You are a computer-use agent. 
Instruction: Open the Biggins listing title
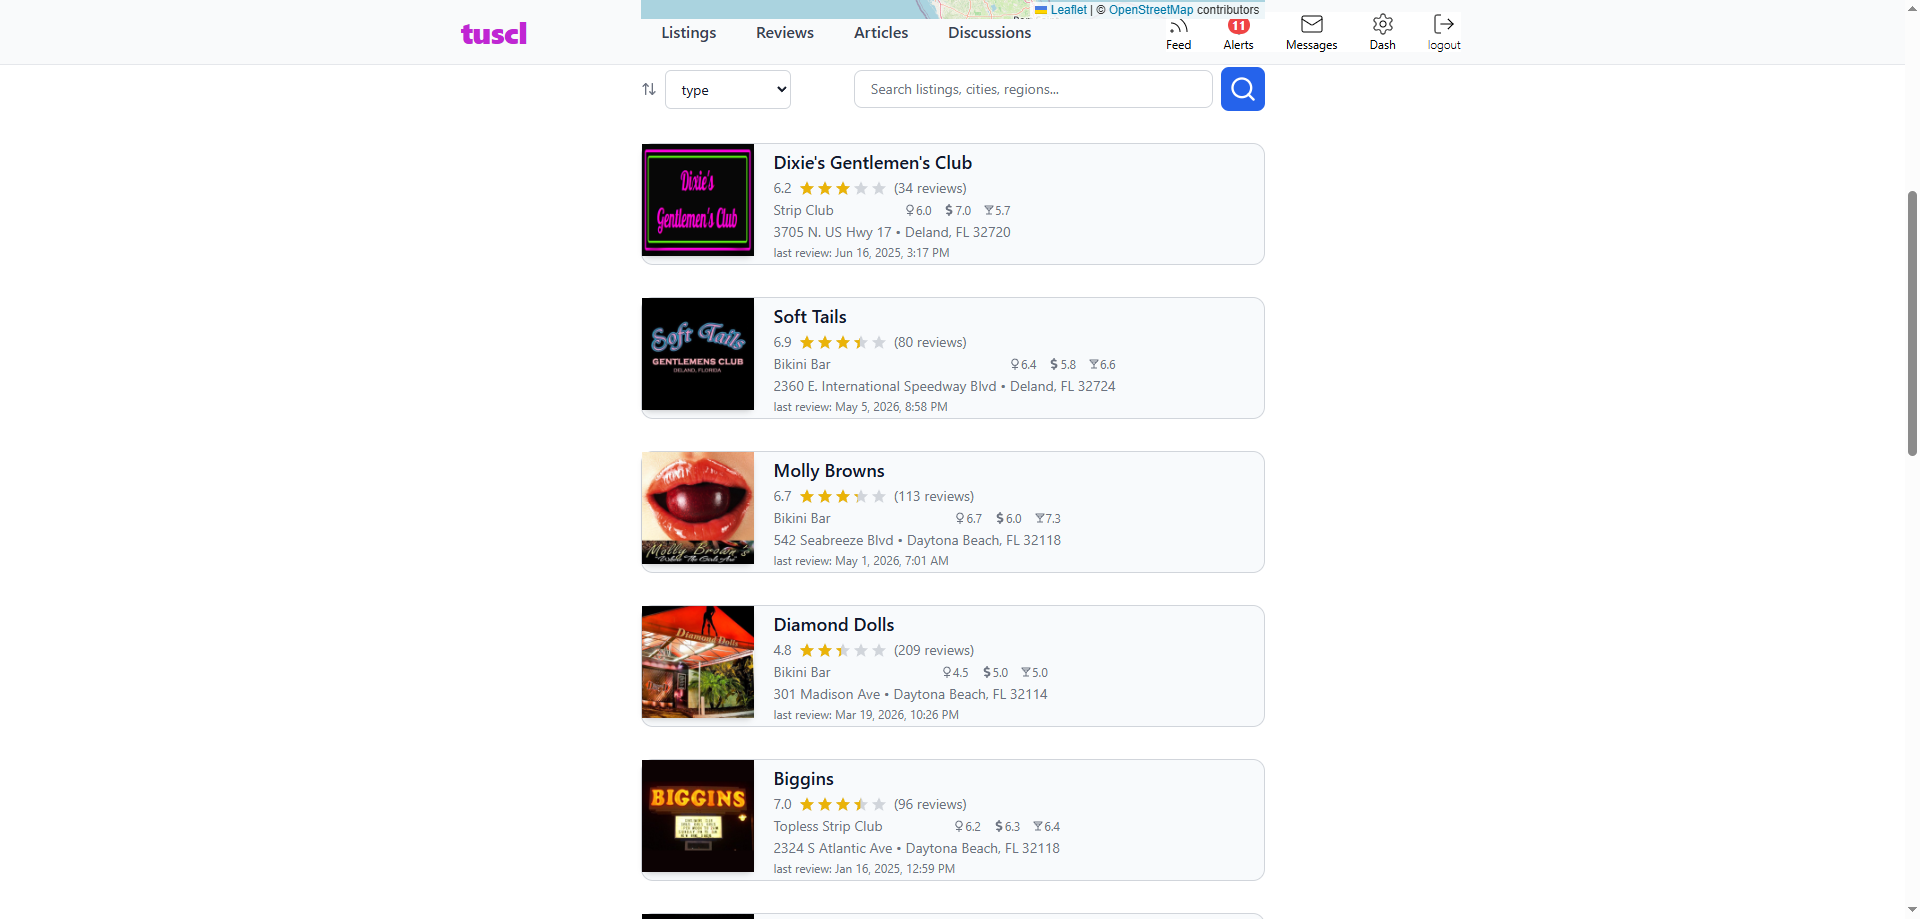[x=803, y=779]
